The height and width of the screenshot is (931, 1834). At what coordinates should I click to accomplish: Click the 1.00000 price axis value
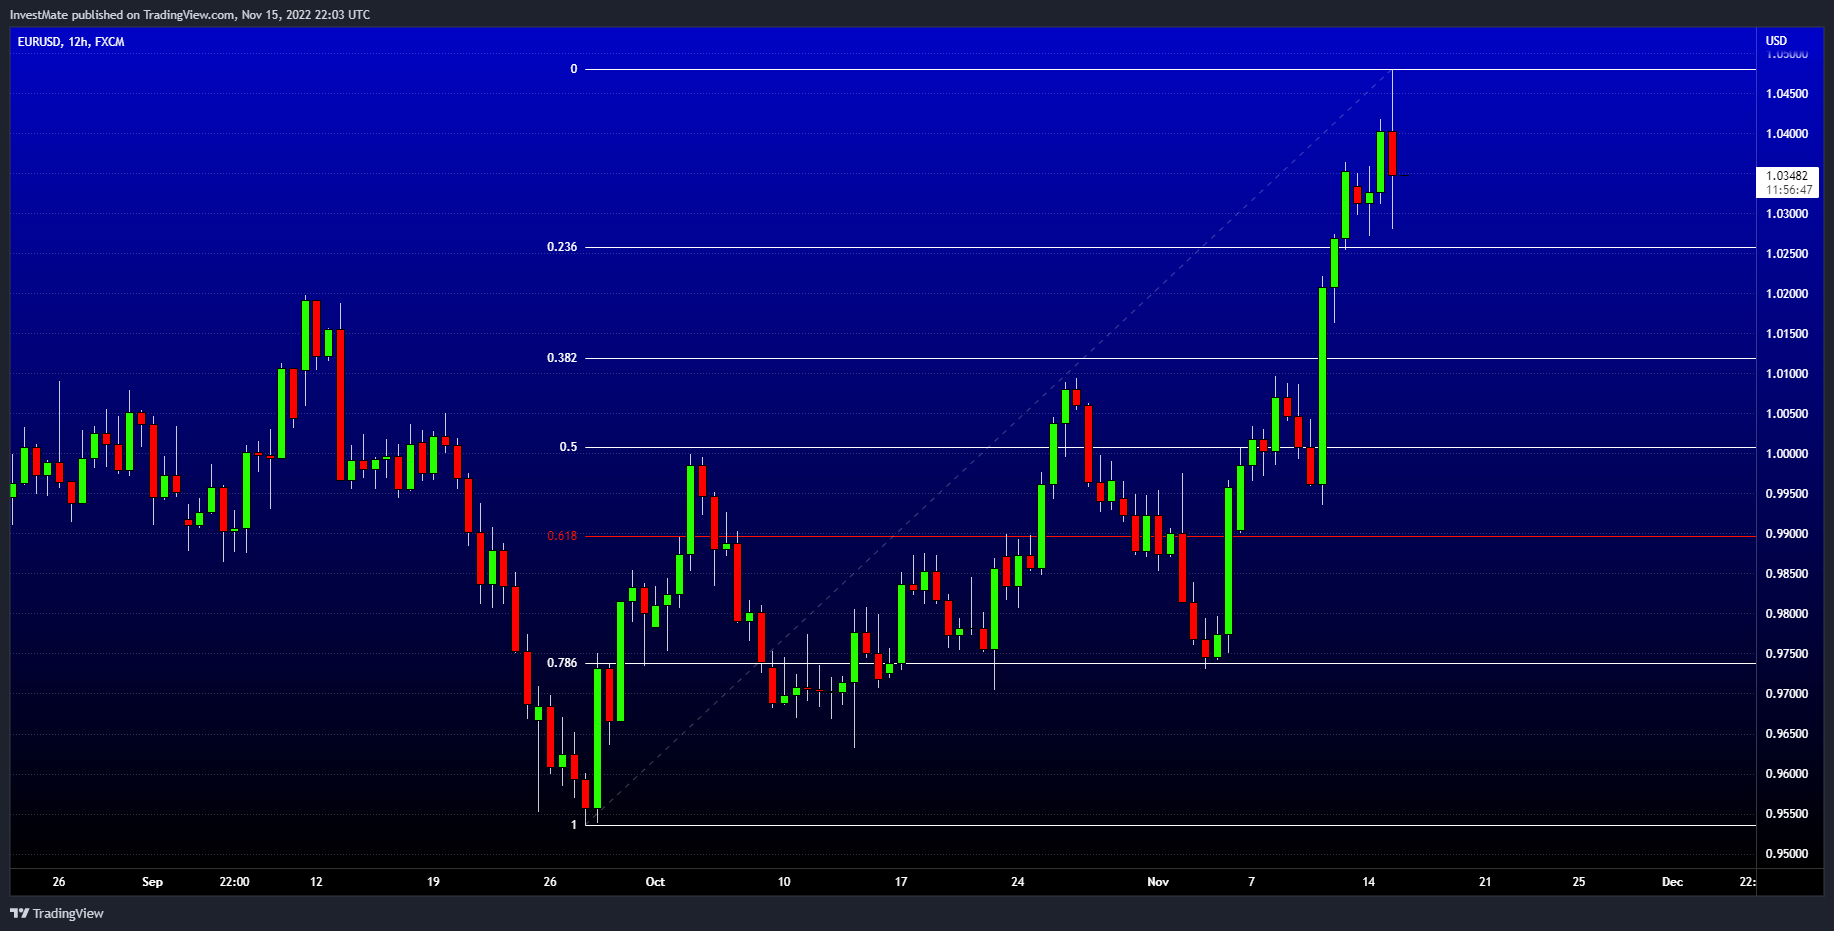(x=1787, y=454)
